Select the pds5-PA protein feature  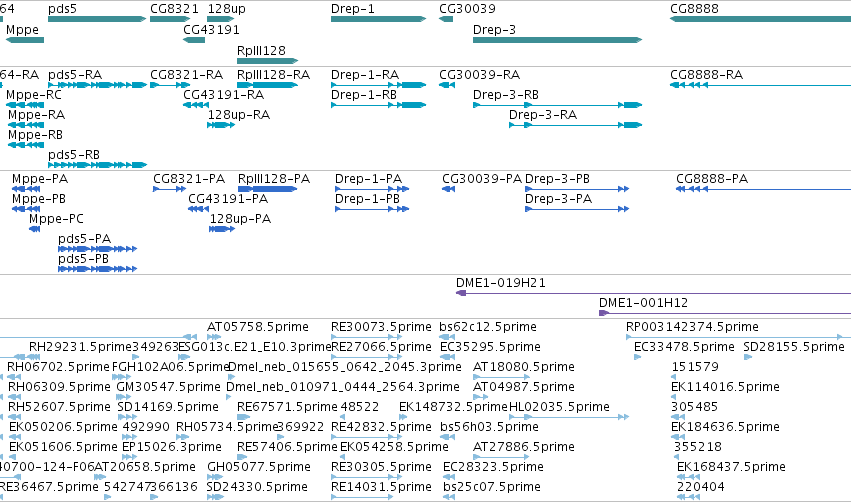click(x=98, y=249)
